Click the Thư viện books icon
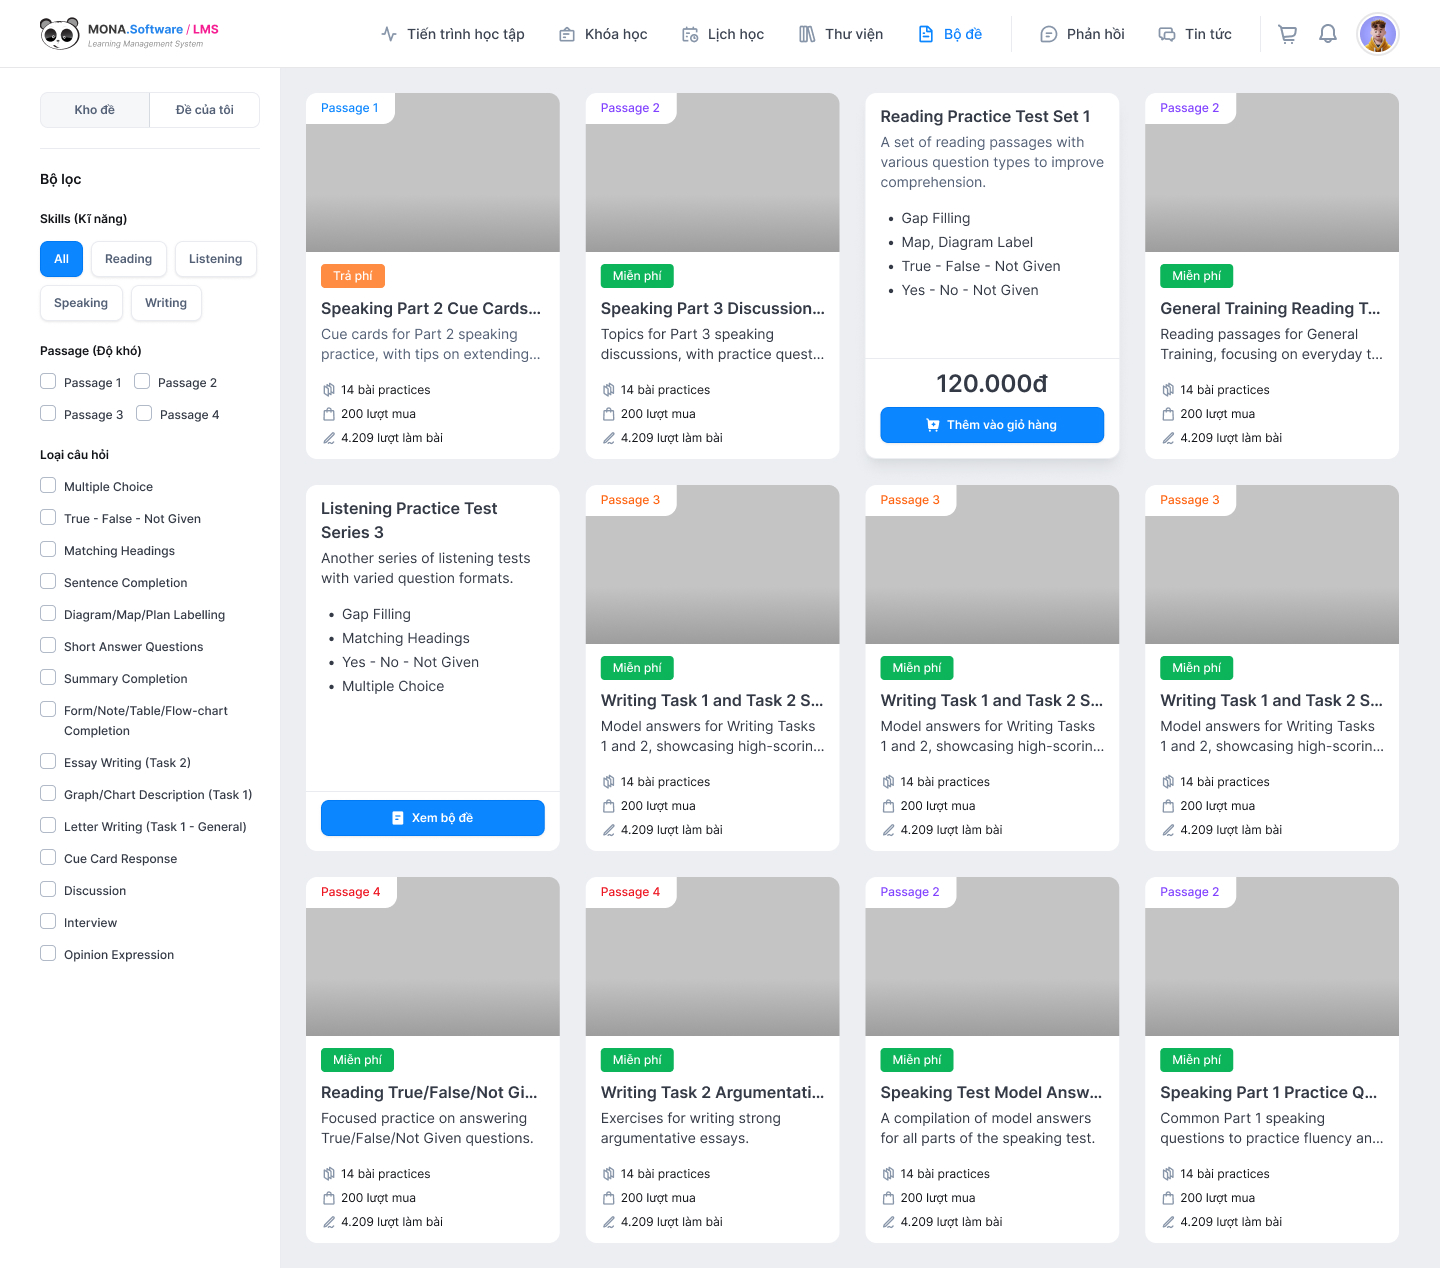 coord(807,34)
